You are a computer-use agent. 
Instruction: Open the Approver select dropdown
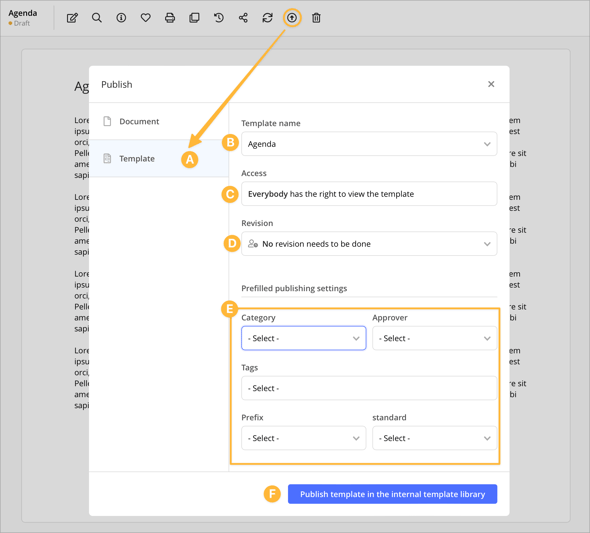[435, 338]
